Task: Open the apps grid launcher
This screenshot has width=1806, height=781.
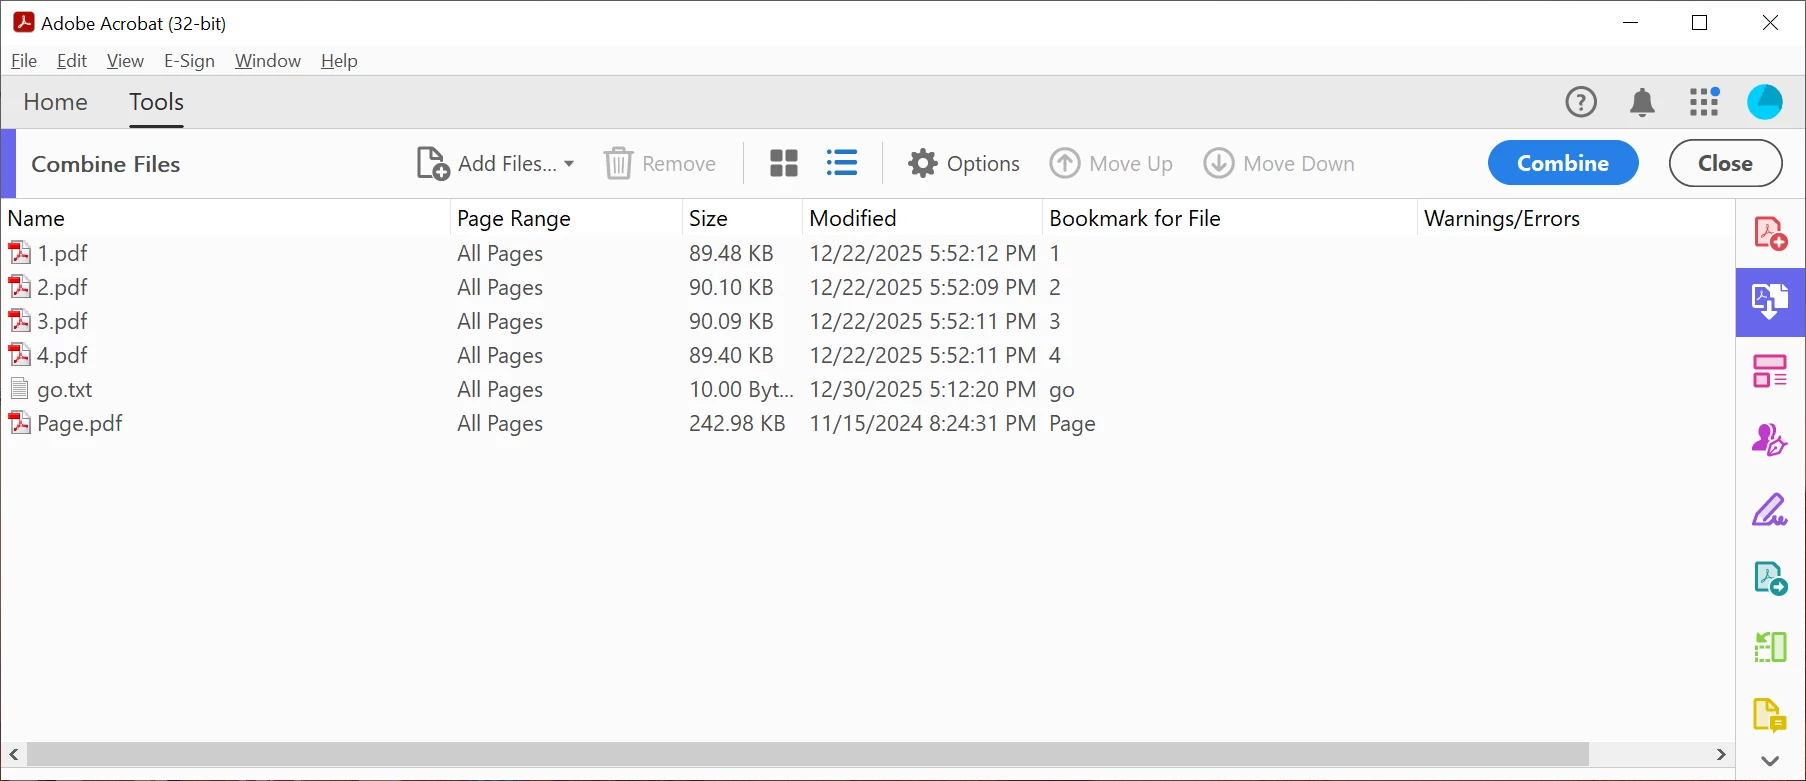Action: (x=1704, y=102)
